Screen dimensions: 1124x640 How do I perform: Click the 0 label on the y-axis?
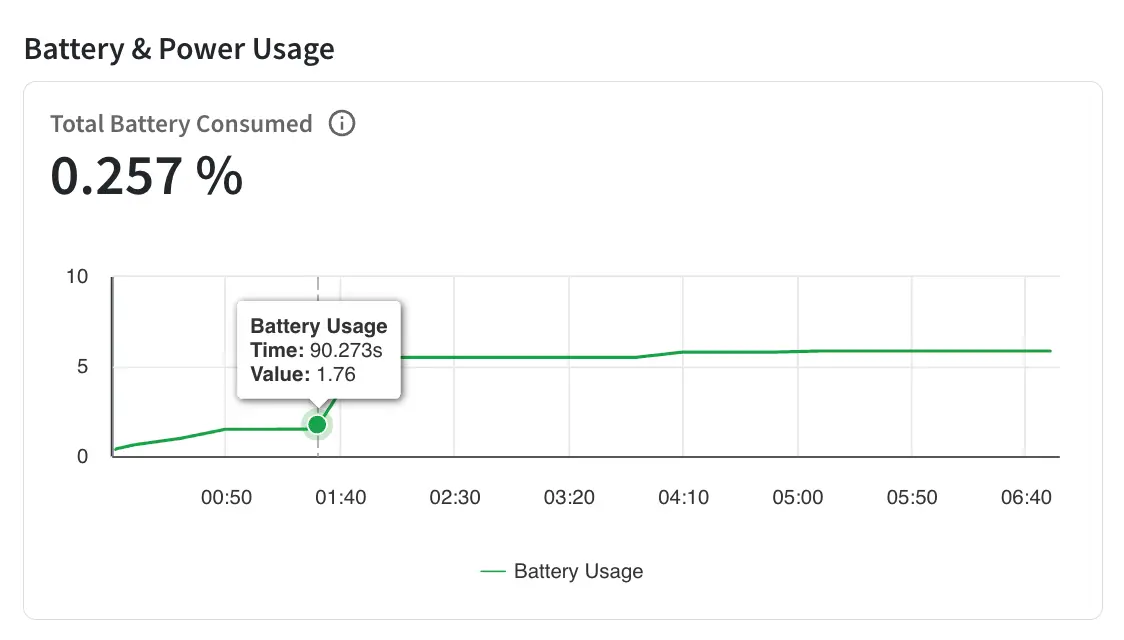click(82, 457)
